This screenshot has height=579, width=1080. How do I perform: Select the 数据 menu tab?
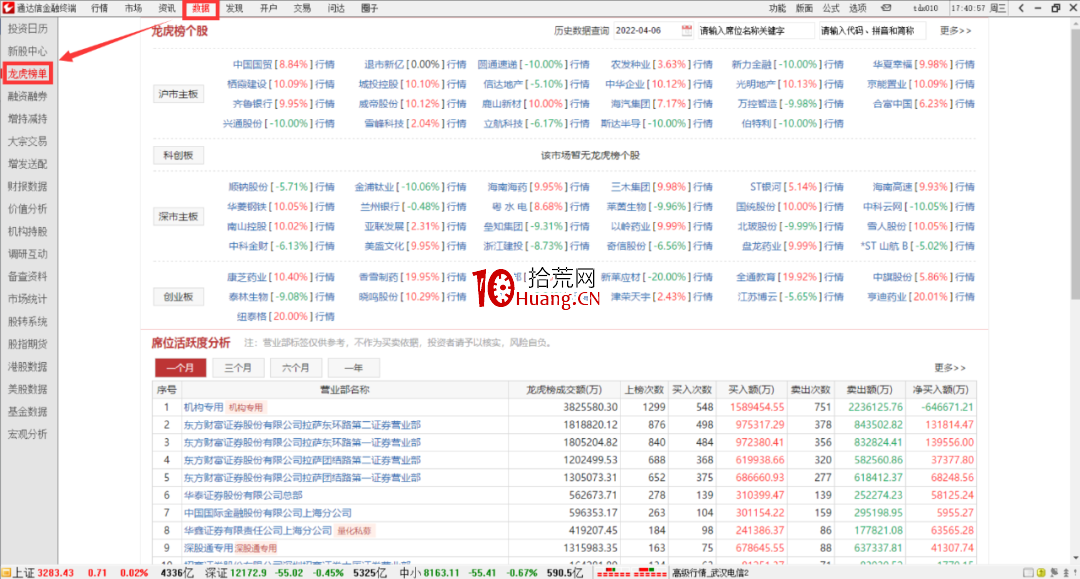tap(200, 8)
